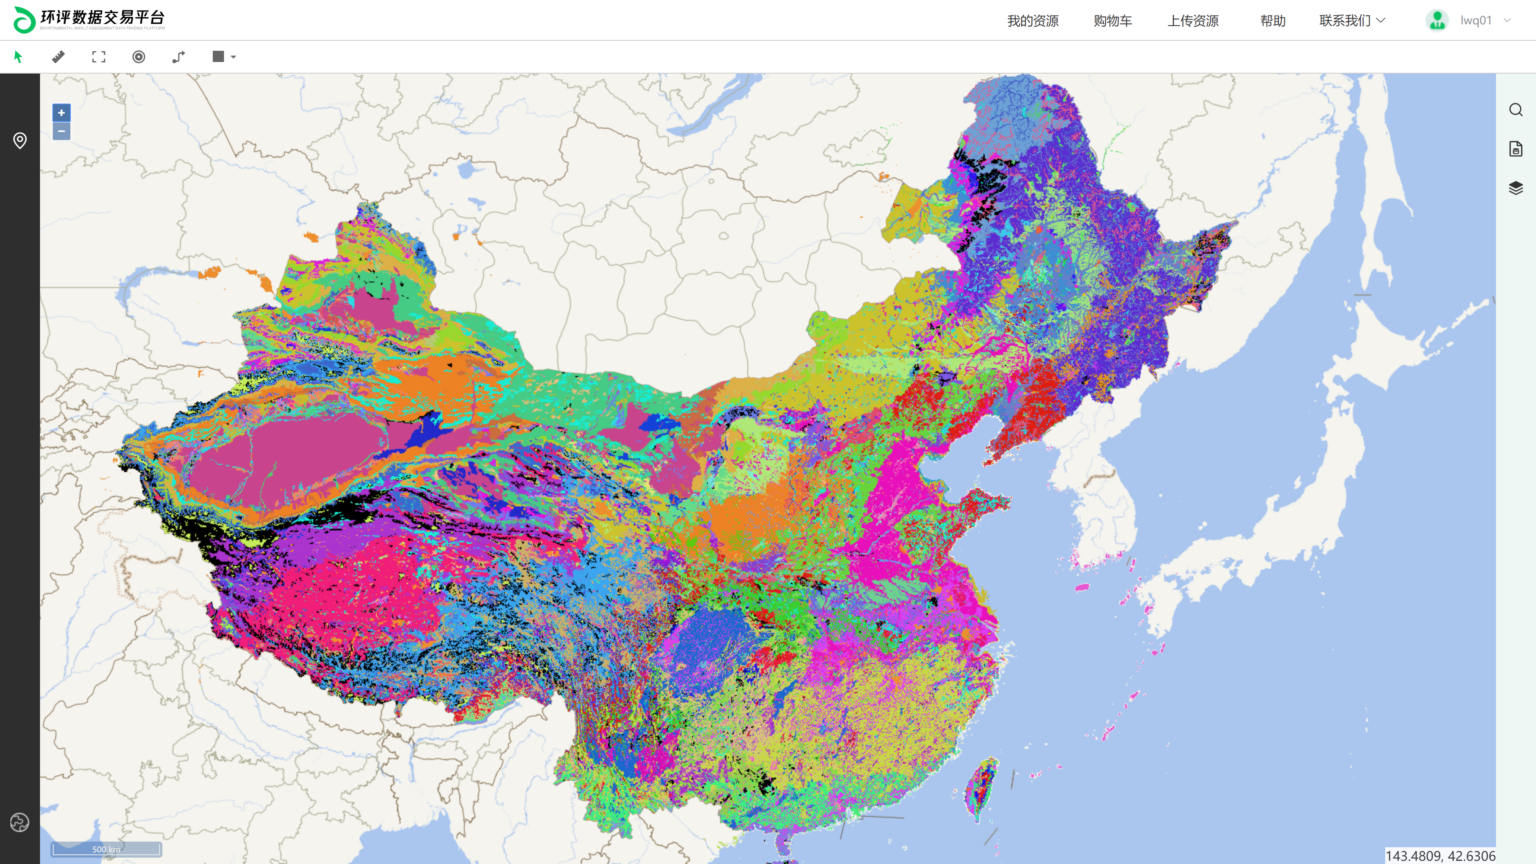1536x864 pixels.
Task: Select the green arrow pointer tool
Action: [x=18, y=57]
